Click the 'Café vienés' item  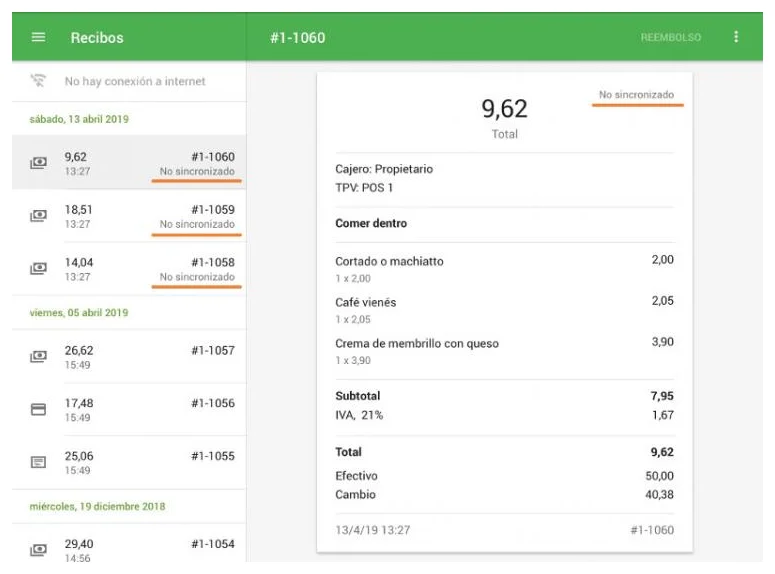click(x=366, y=302)
